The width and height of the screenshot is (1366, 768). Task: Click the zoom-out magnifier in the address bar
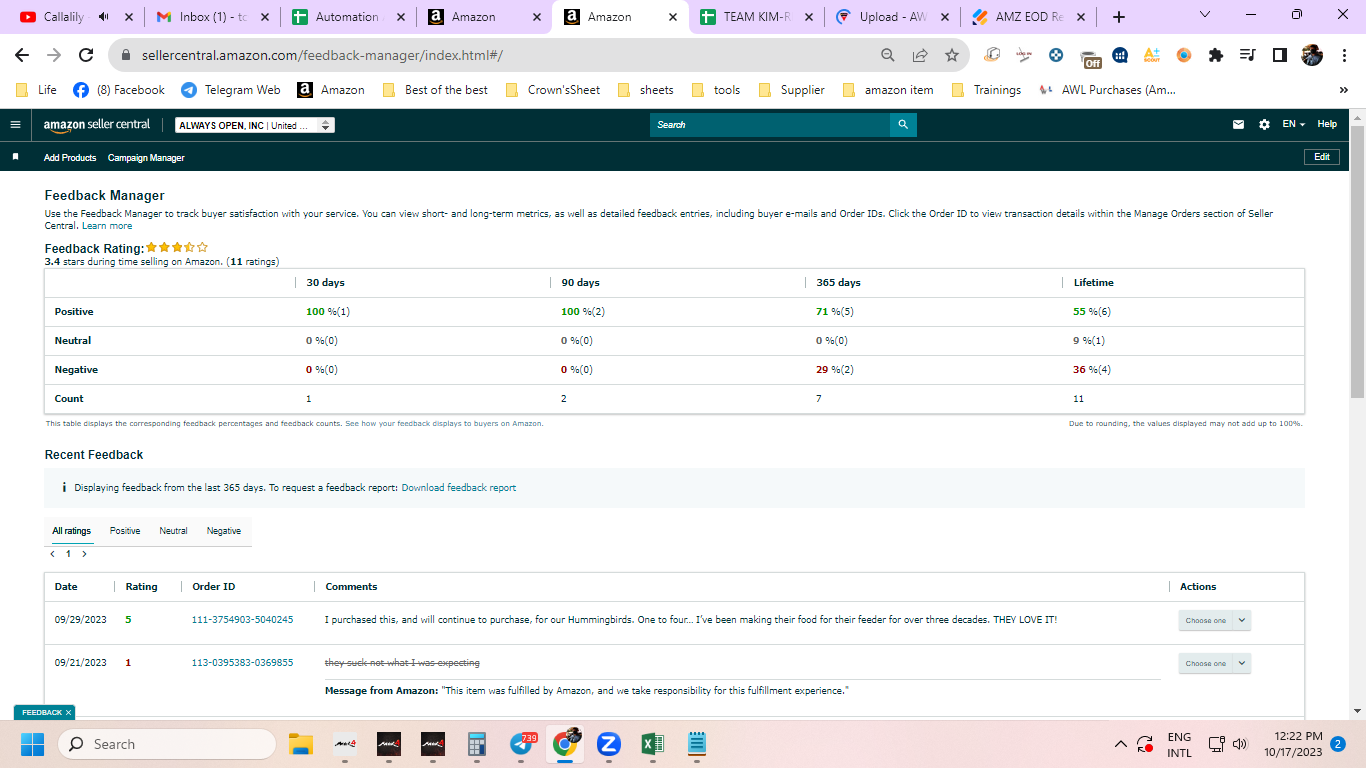pos(888,55)
